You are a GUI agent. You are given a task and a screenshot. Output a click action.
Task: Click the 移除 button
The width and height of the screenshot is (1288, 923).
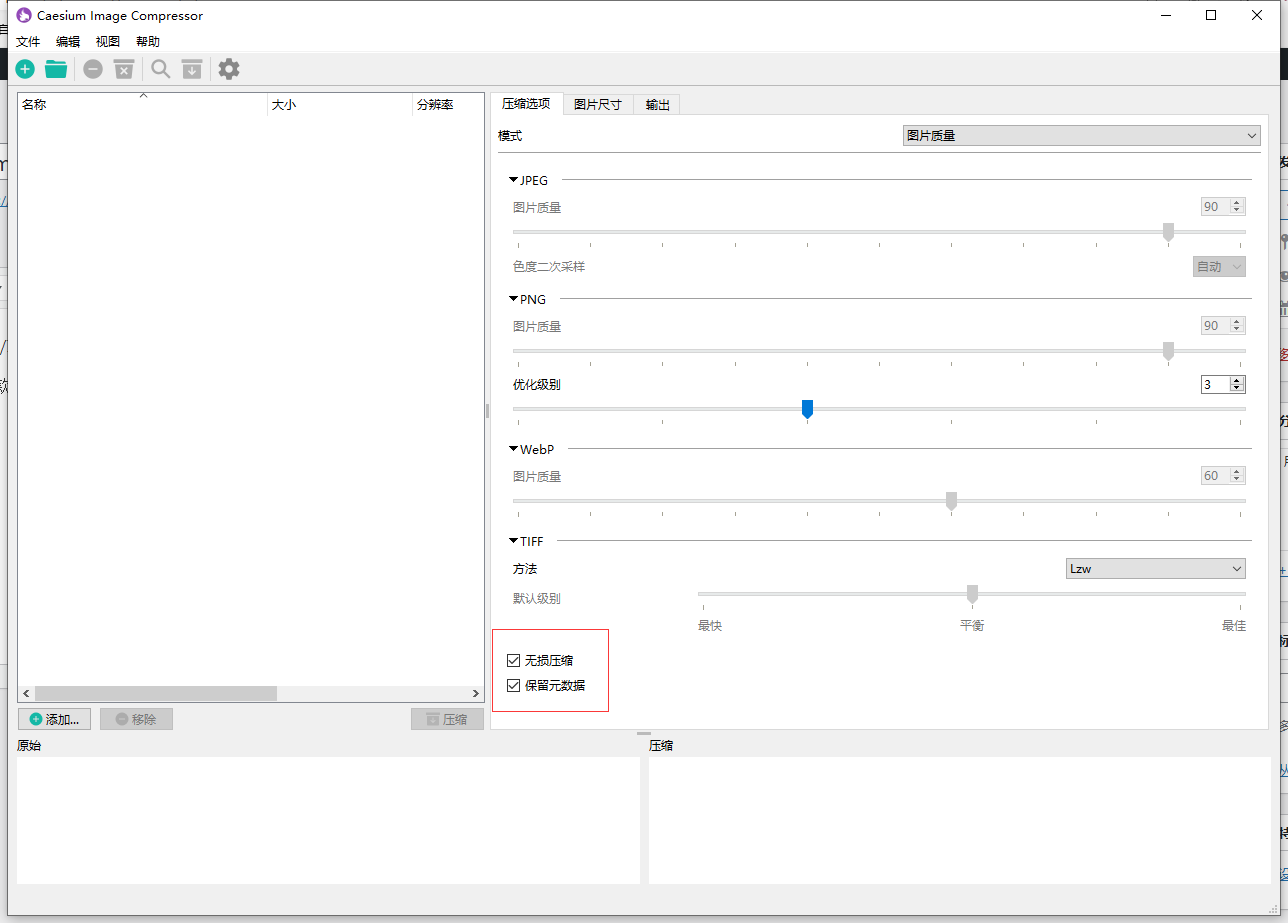(136, 719)
